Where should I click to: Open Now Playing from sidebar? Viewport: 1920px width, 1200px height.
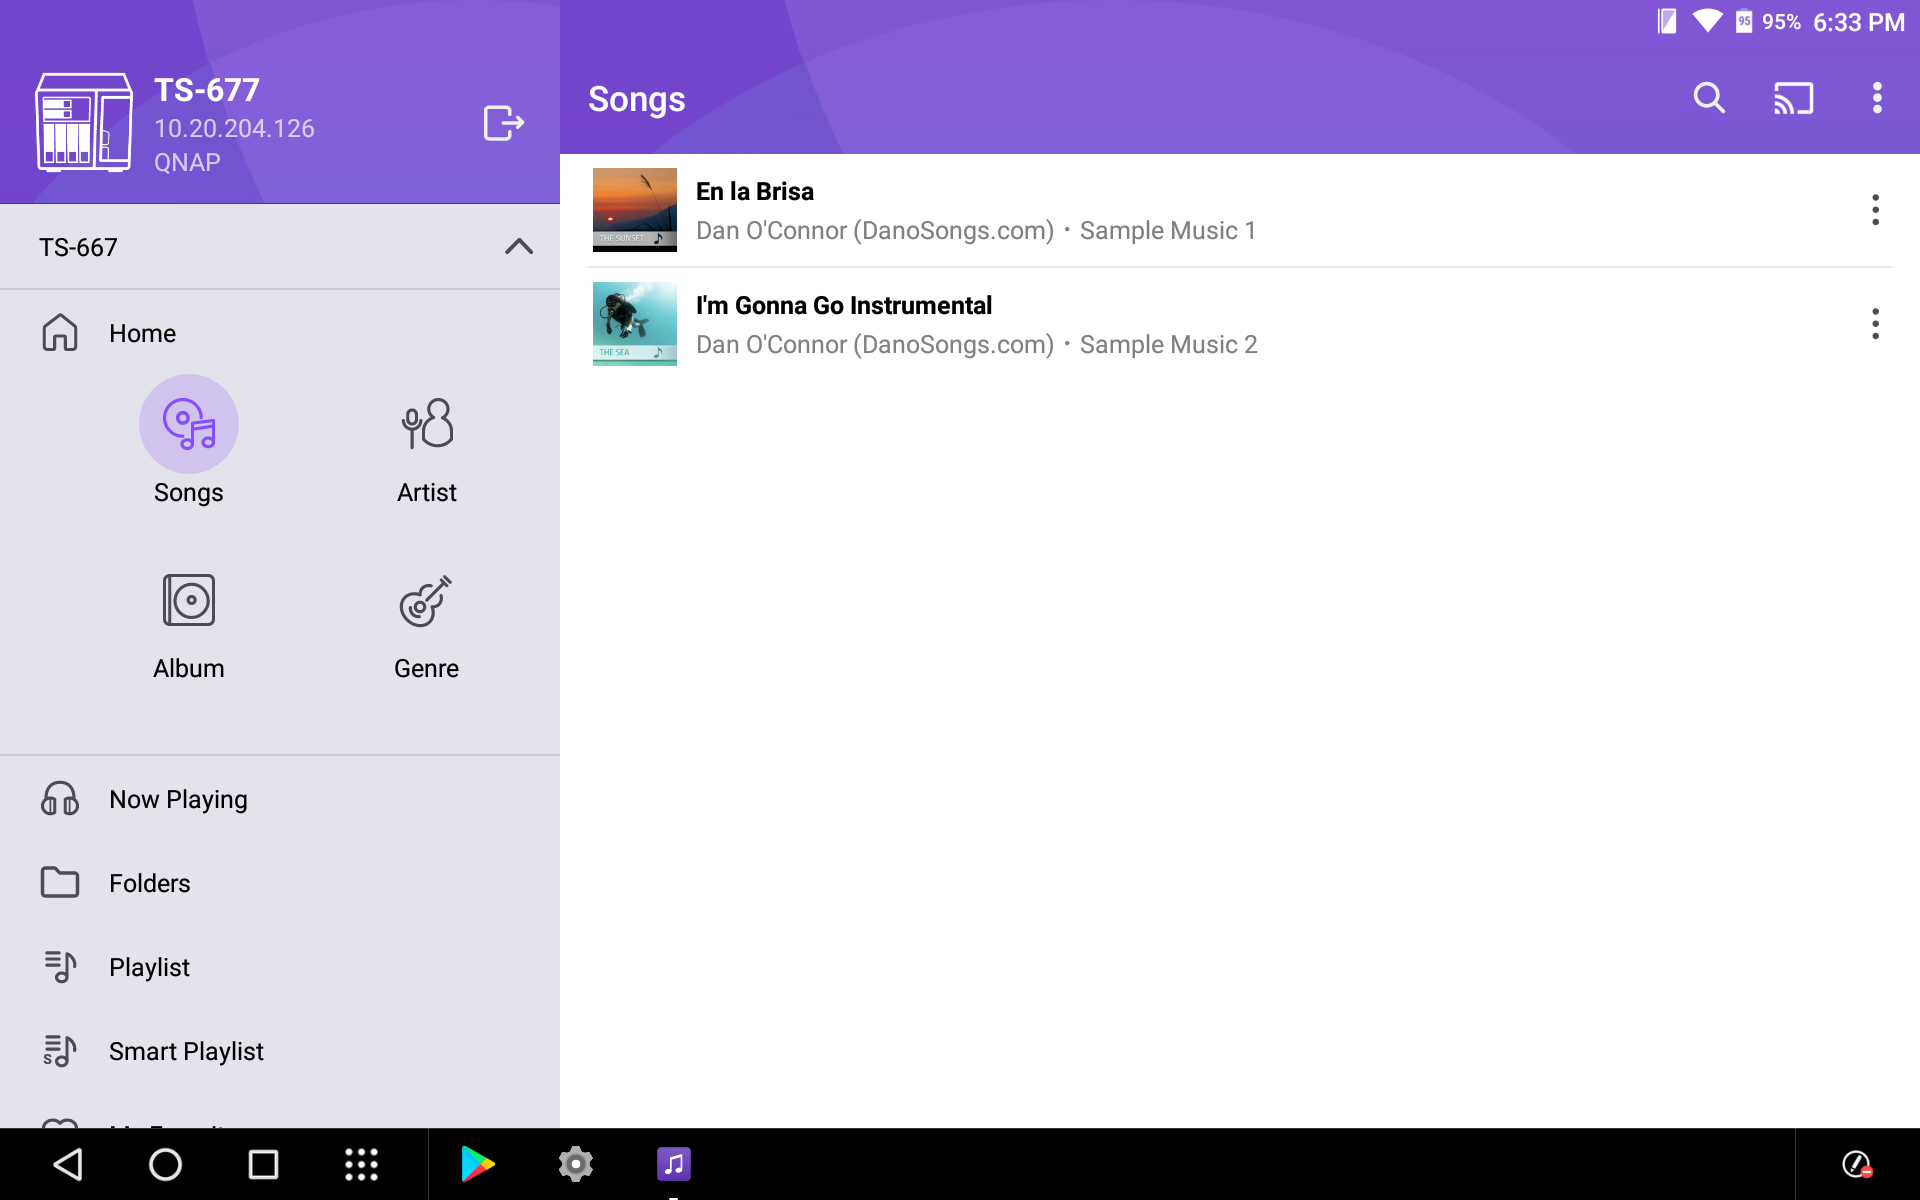(x=280, y=799)
